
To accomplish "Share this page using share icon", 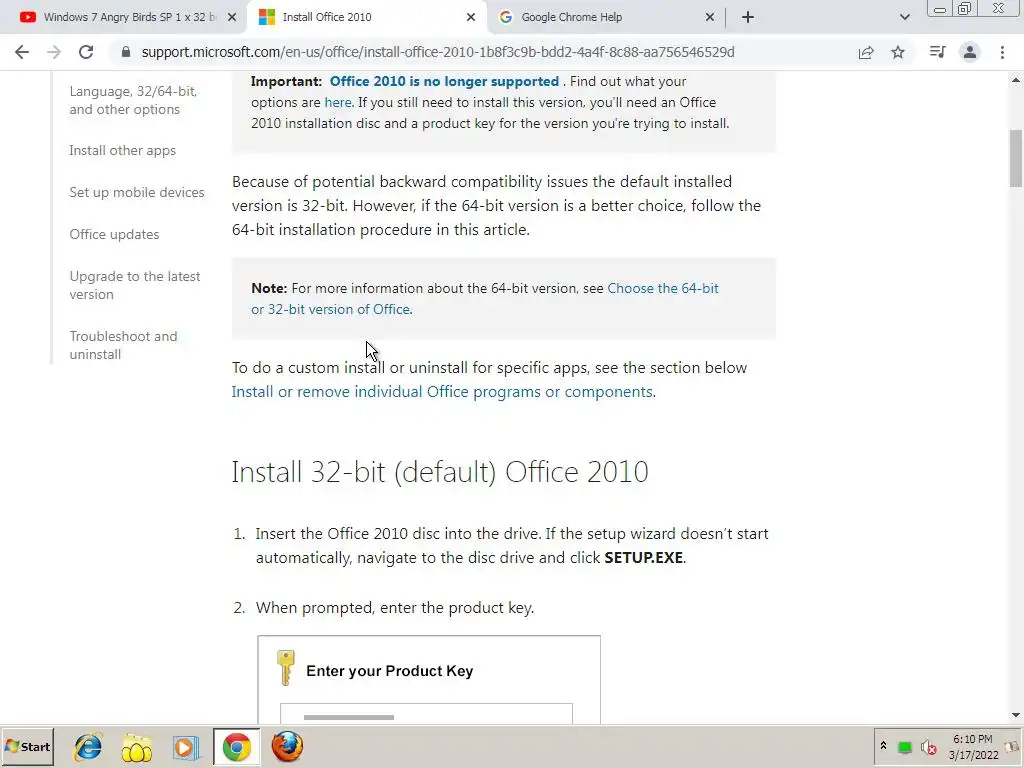I will click(866, 52).
